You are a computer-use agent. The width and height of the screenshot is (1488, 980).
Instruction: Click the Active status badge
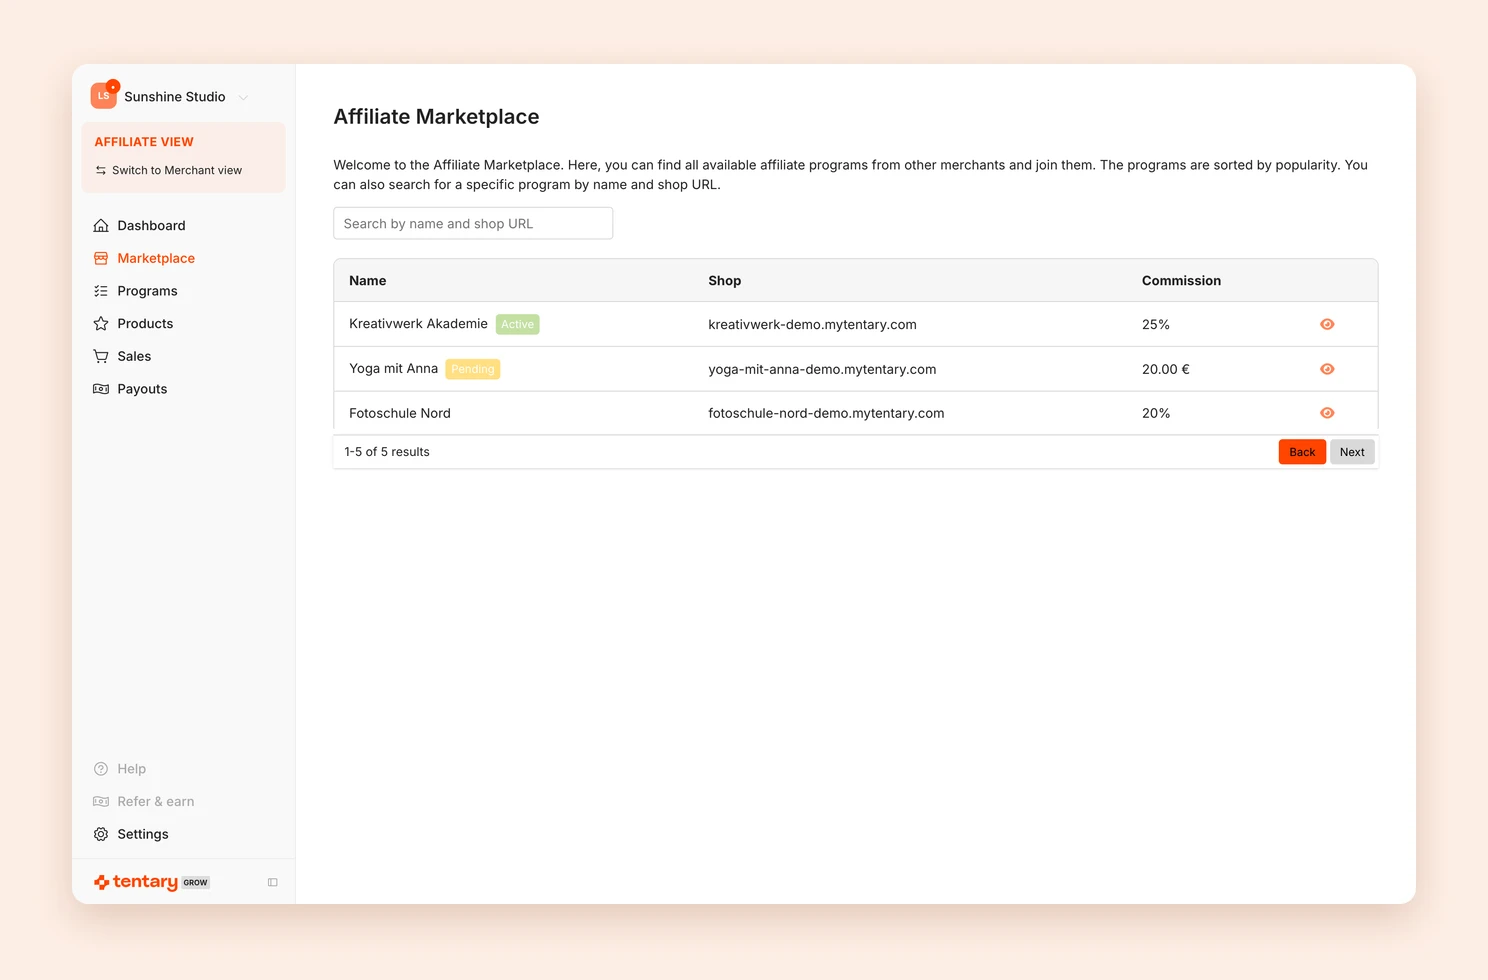point(518,324)
